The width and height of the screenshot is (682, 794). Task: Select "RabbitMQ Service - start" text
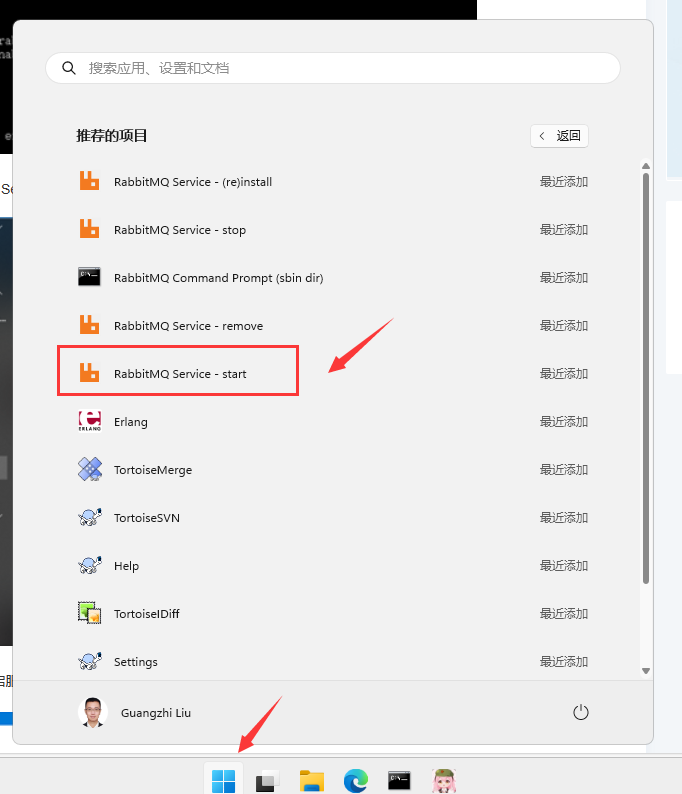(180, 374)
